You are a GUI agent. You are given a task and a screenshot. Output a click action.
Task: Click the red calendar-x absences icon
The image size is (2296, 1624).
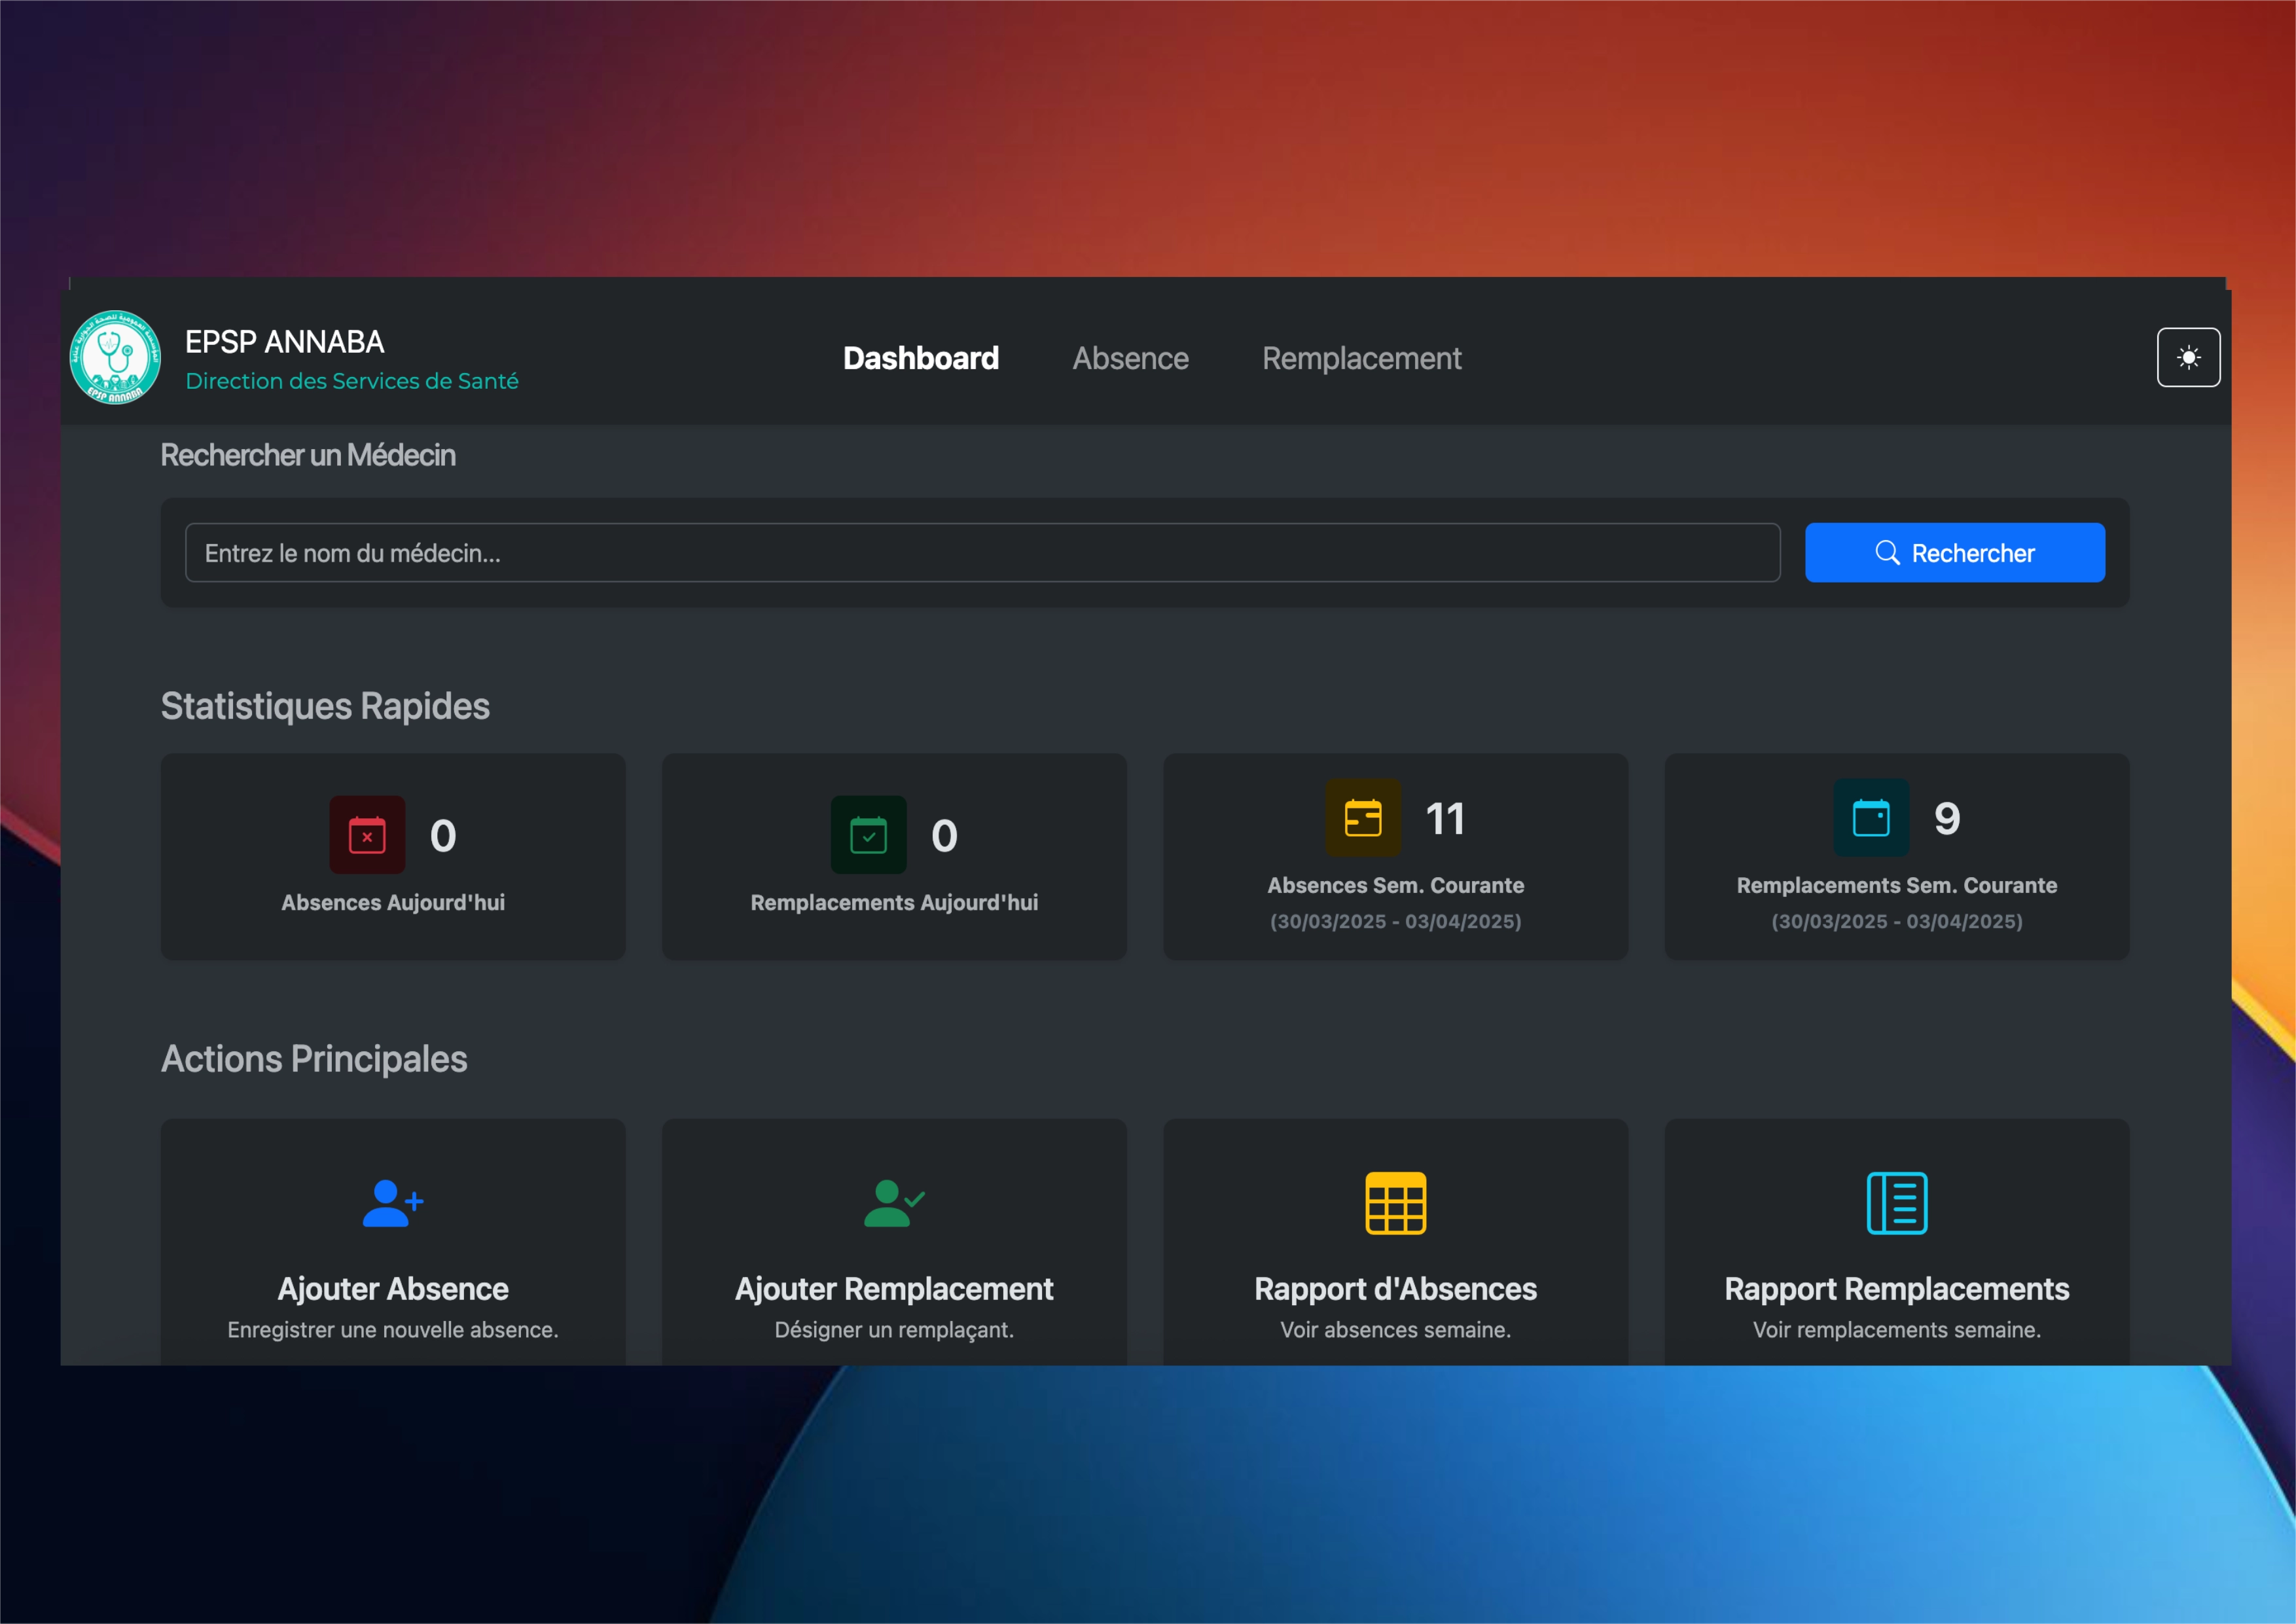[x=367, y=835]
